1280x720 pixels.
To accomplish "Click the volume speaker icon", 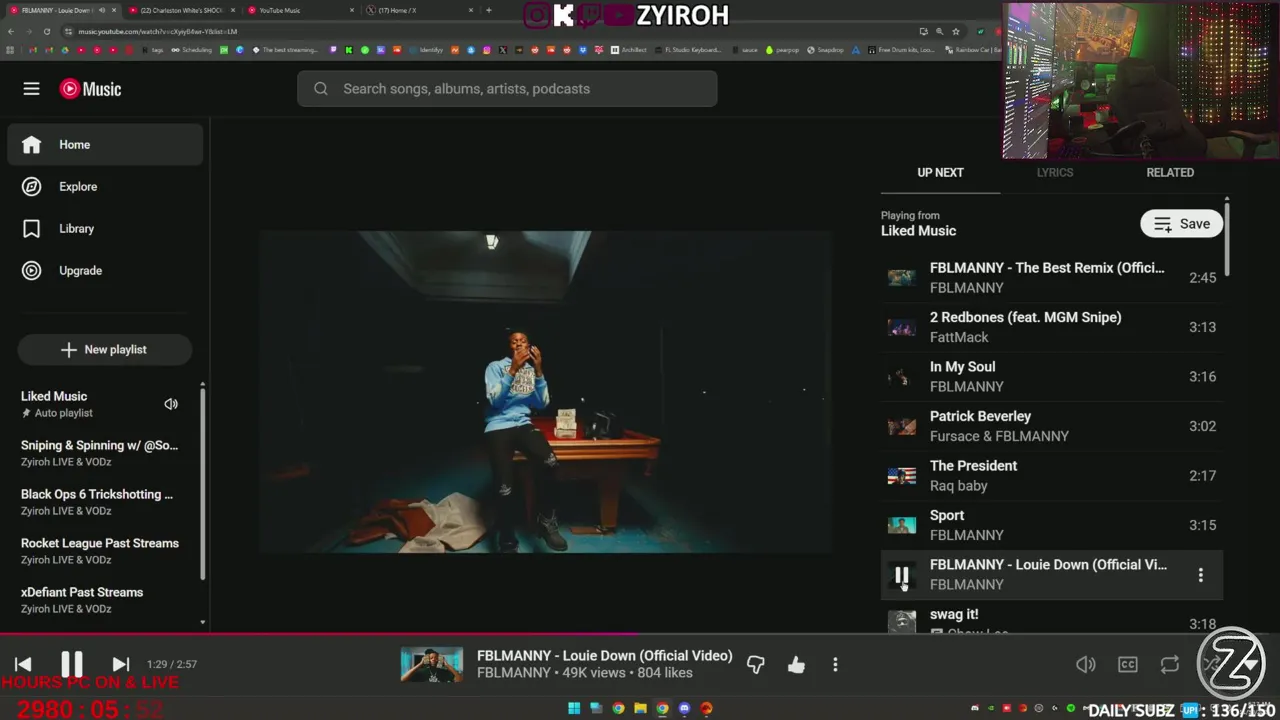I will click(x=1086, y=664).
